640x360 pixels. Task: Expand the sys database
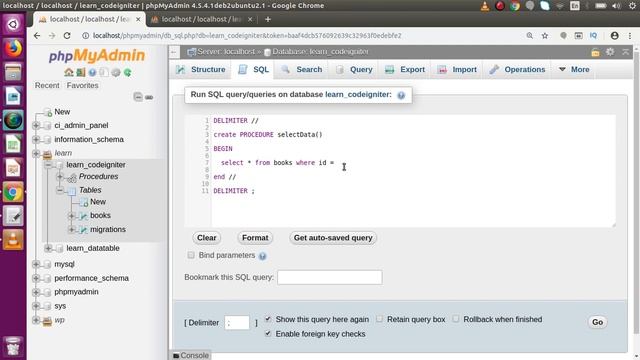click(x=36, y=306)
